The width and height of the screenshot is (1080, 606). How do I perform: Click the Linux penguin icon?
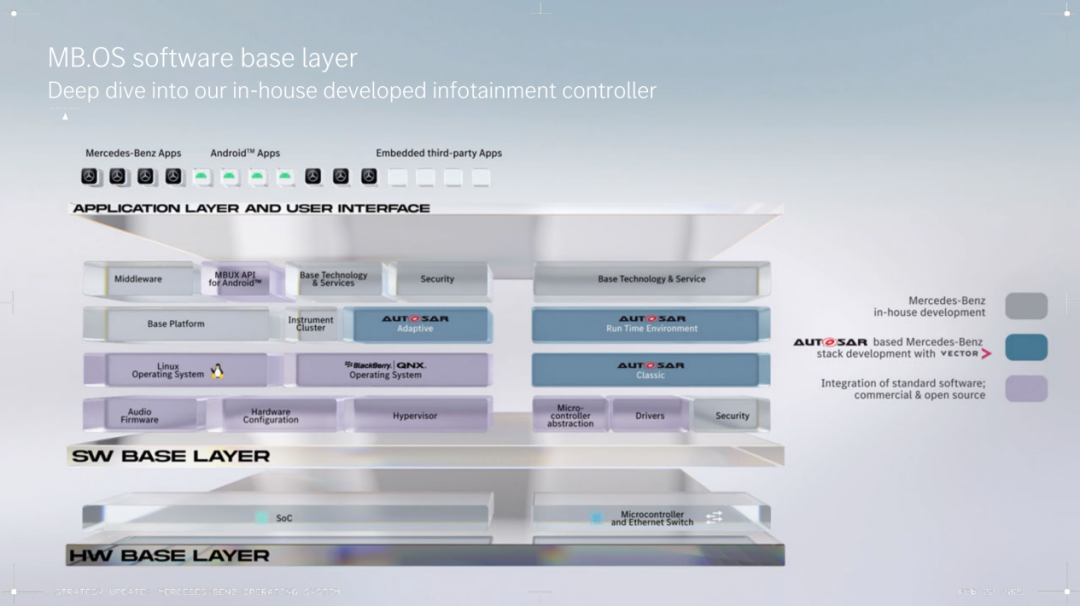pyautogui.click(x=217, y=371)
